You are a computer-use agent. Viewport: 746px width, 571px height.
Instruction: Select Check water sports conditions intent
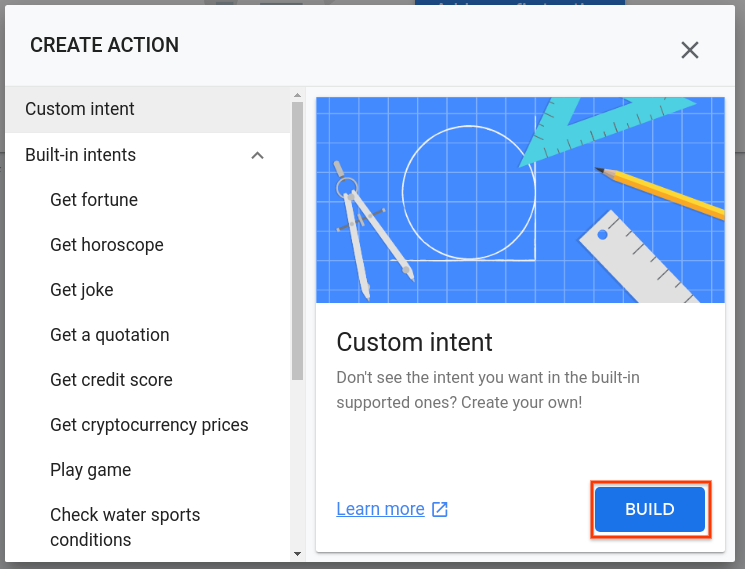(x=125, y=527)
